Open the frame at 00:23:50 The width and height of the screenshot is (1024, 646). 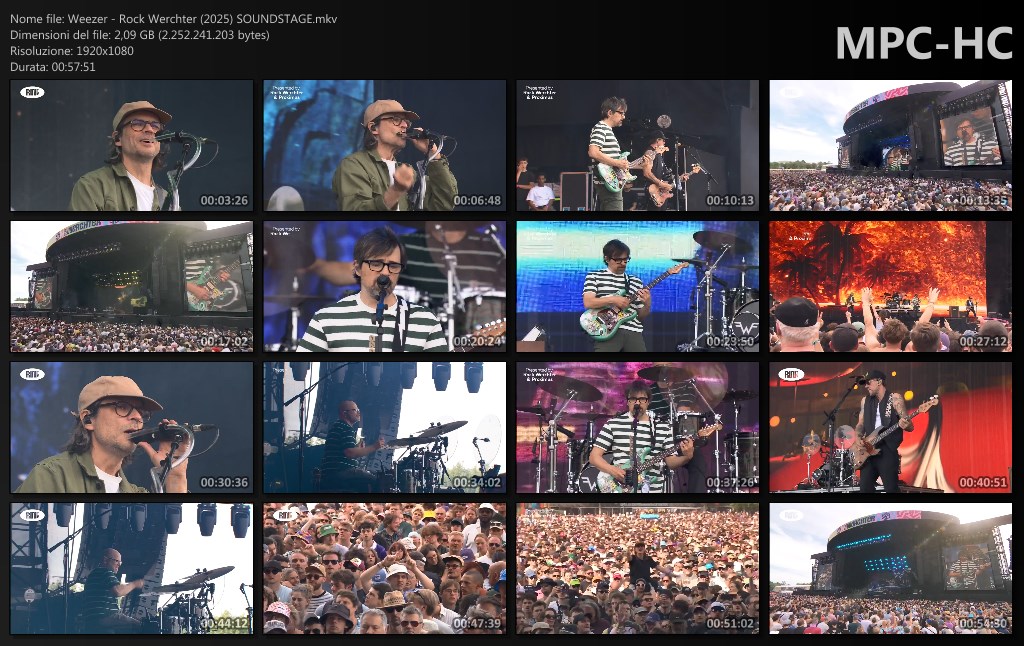pos(637,287)
